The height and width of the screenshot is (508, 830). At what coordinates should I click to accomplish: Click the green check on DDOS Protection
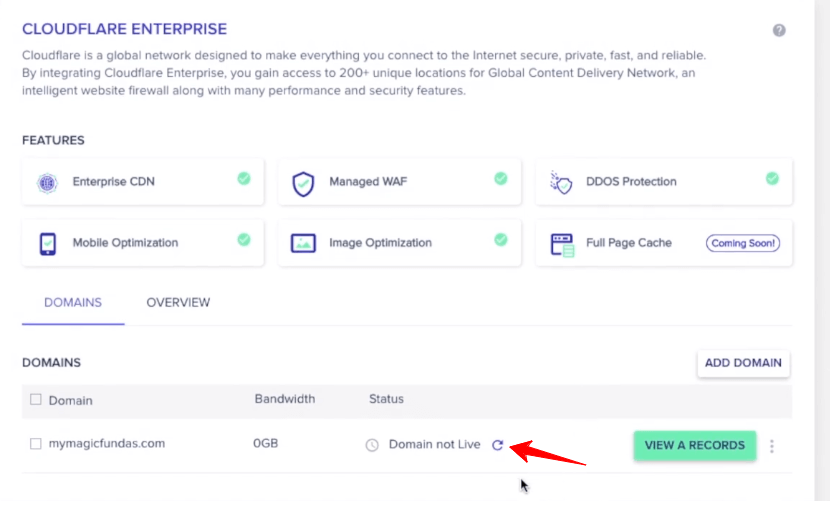(x=772, y=178)
